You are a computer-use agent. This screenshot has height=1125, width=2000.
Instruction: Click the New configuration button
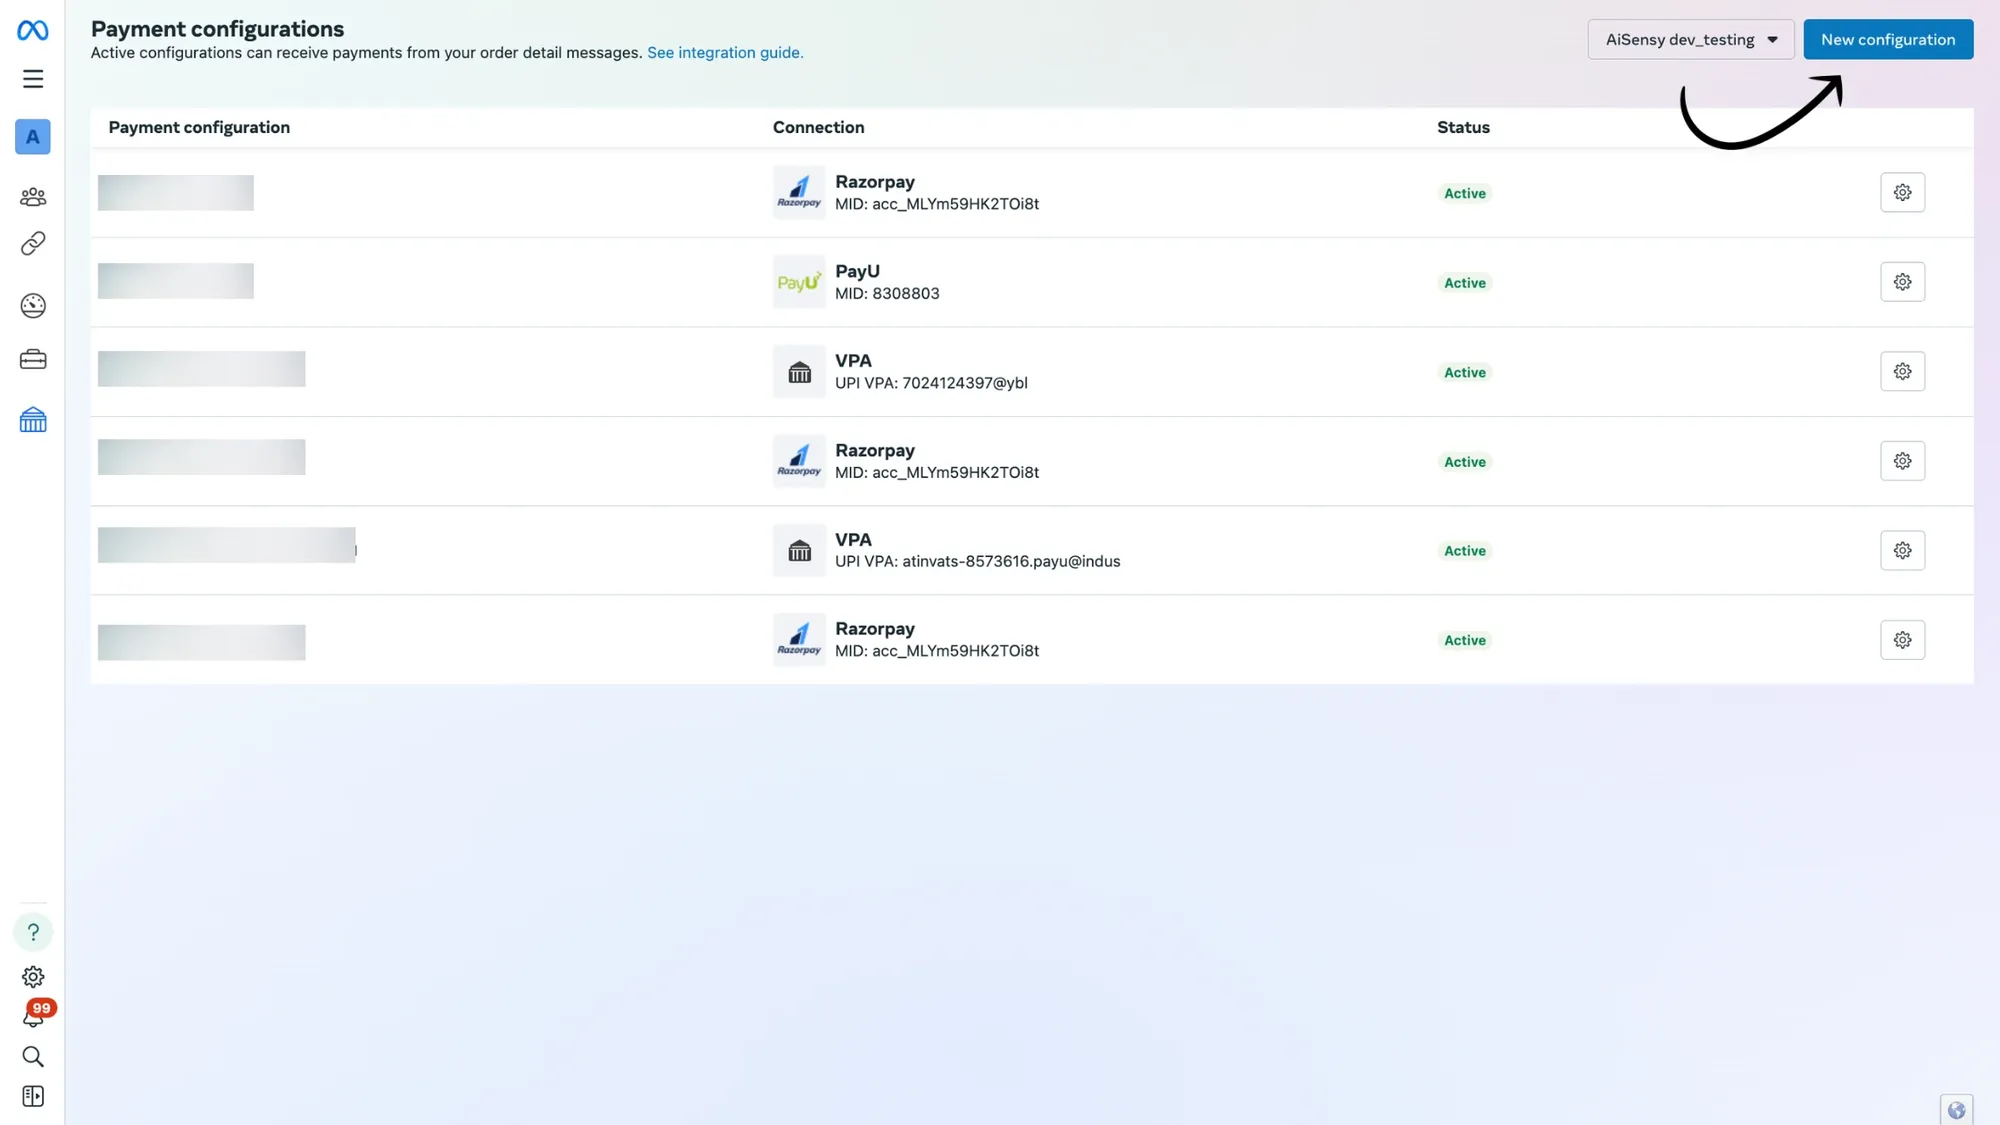tap(1887, 39)
